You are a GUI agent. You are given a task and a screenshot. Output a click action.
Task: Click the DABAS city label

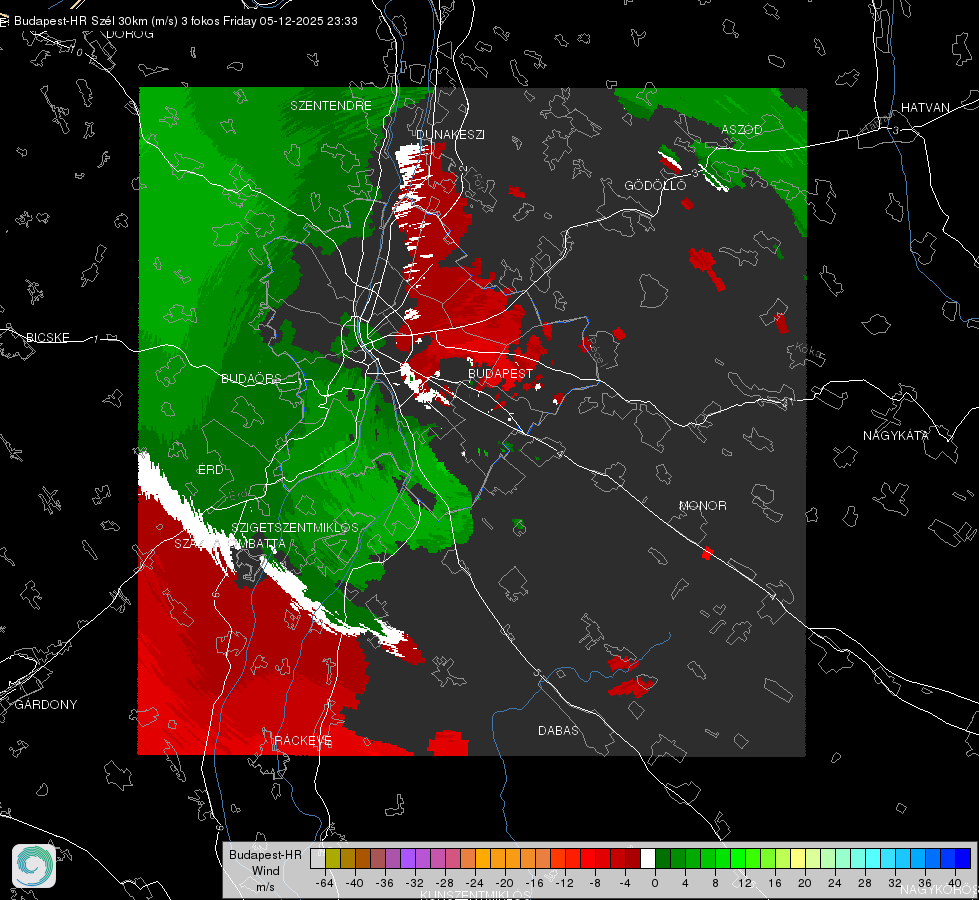click(x=558, y=731)
